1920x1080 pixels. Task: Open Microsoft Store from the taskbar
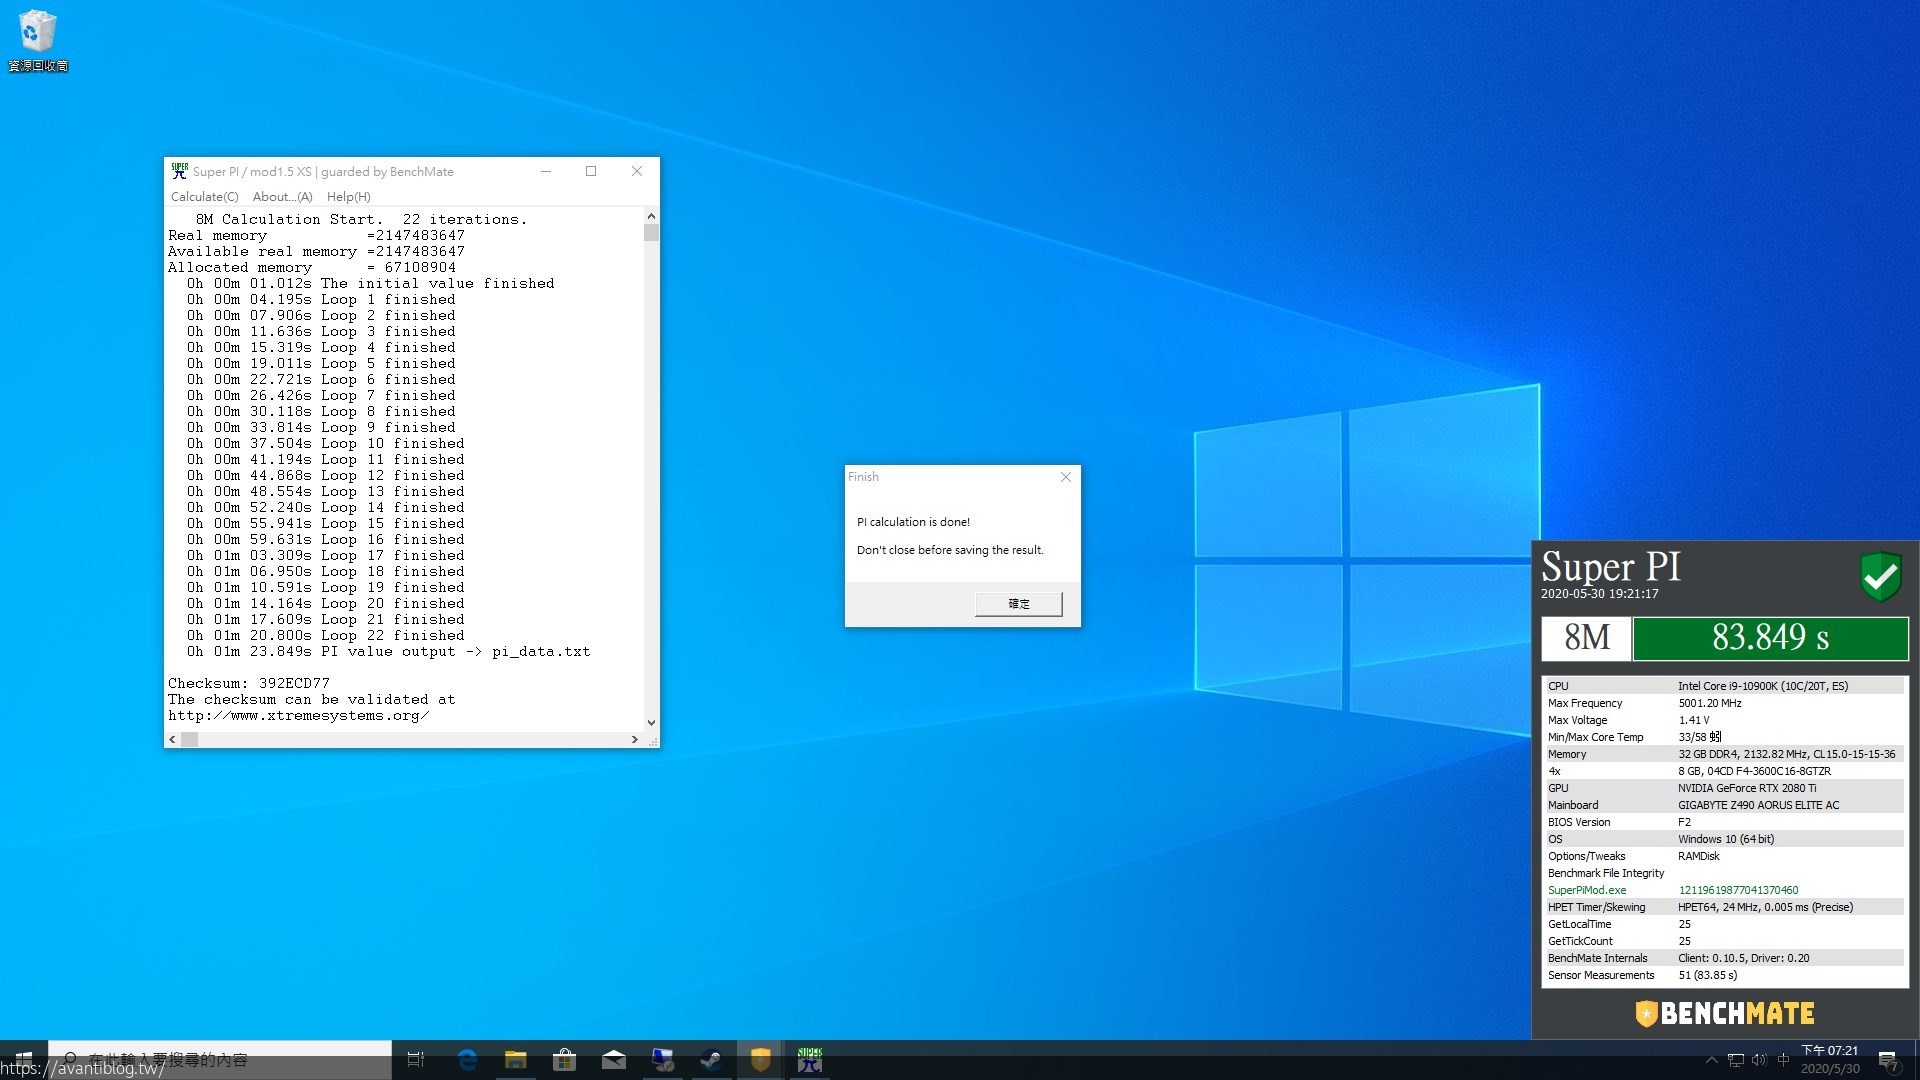pyautogui.click(x=565, y=1060)
